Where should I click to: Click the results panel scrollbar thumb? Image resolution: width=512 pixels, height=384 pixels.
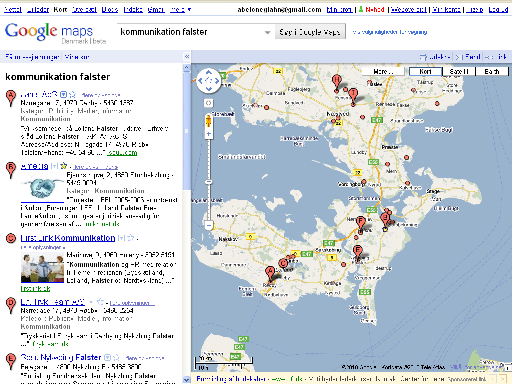point(187,132)
